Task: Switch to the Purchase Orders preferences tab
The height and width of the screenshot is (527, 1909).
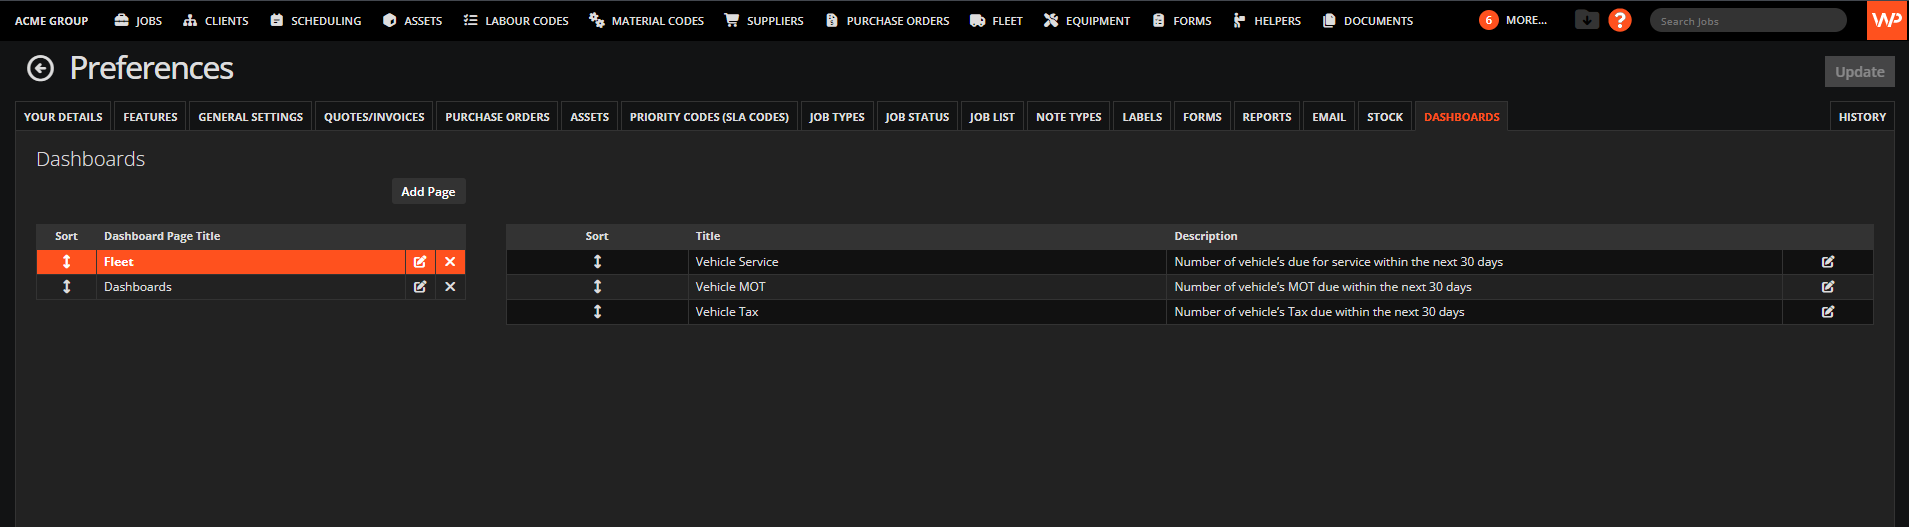Action: pos(497,116)
